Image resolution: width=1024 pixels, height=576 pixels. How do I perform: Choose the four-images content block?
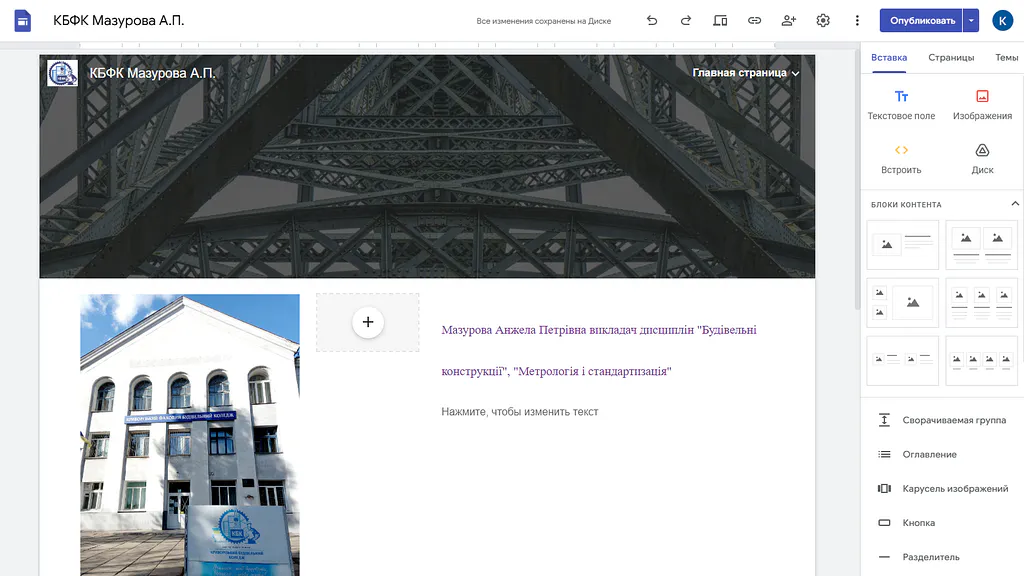pos(982,361)
